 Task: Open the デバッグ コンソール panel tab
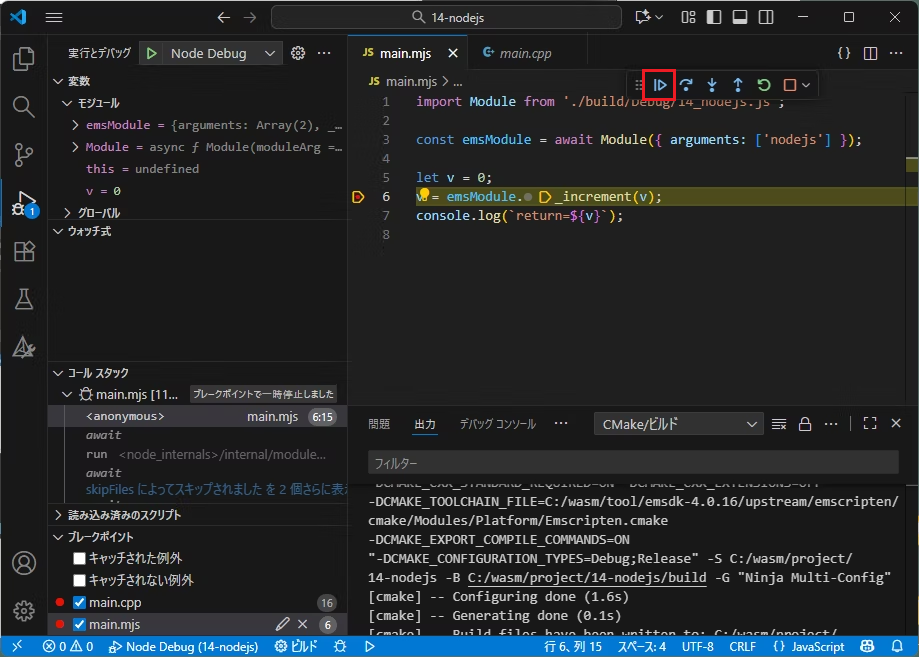(497, 424)
